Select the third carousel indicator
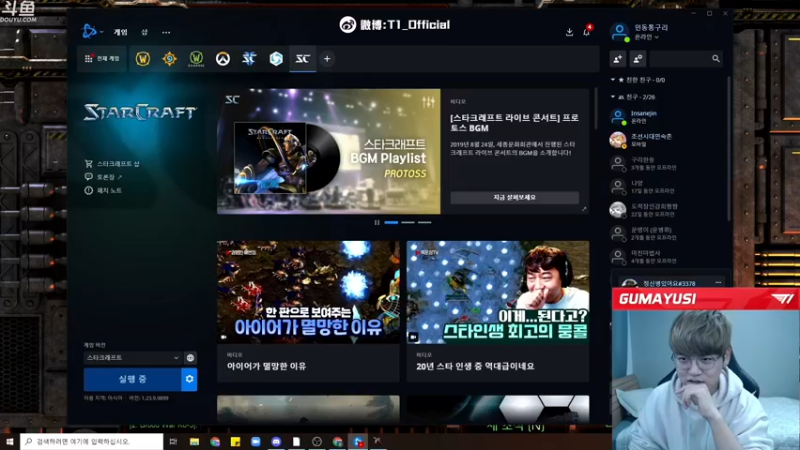The height and width of the screenshot is (450, 800). tap(424, 222)
